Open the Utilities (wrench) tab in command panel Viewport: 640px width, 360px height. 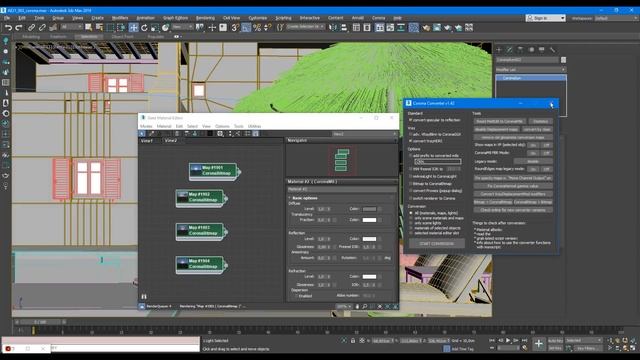[x=552, y=50]
